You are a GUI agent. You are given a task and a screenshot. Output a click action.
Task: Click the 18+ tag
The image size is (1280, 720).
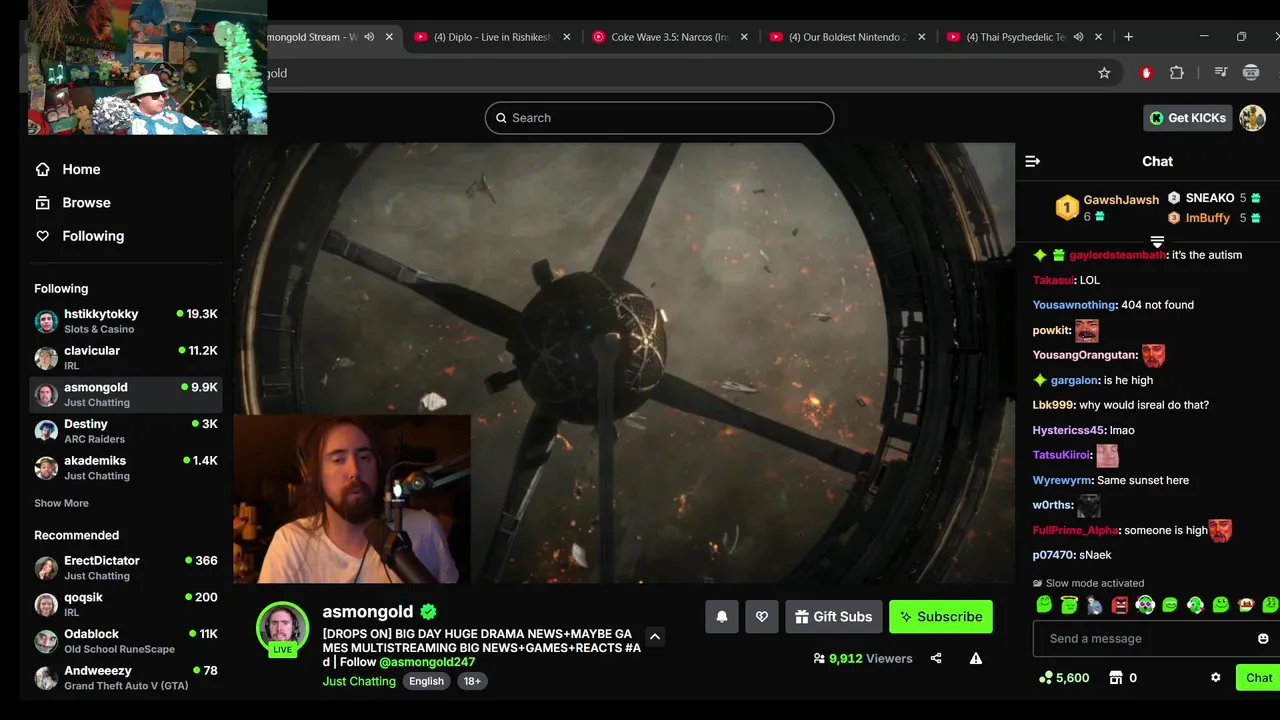(x=472, y=681)
